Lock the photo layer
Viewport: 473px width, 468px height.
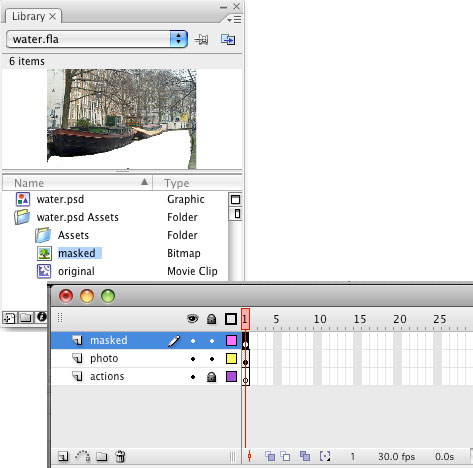coord(212,359)
